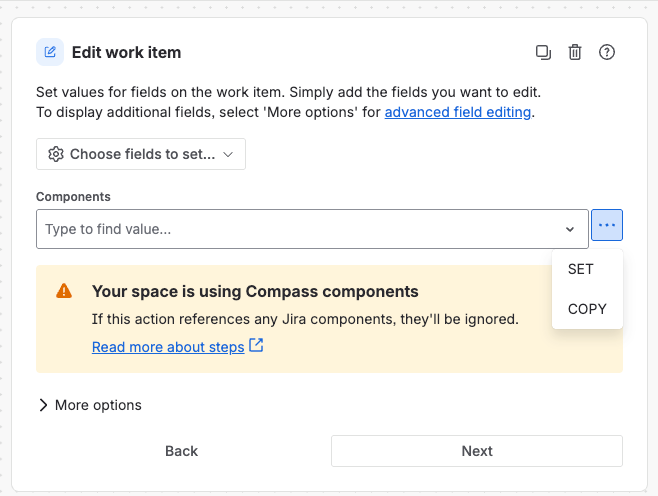Click the orange warning triangle icon

64,291
